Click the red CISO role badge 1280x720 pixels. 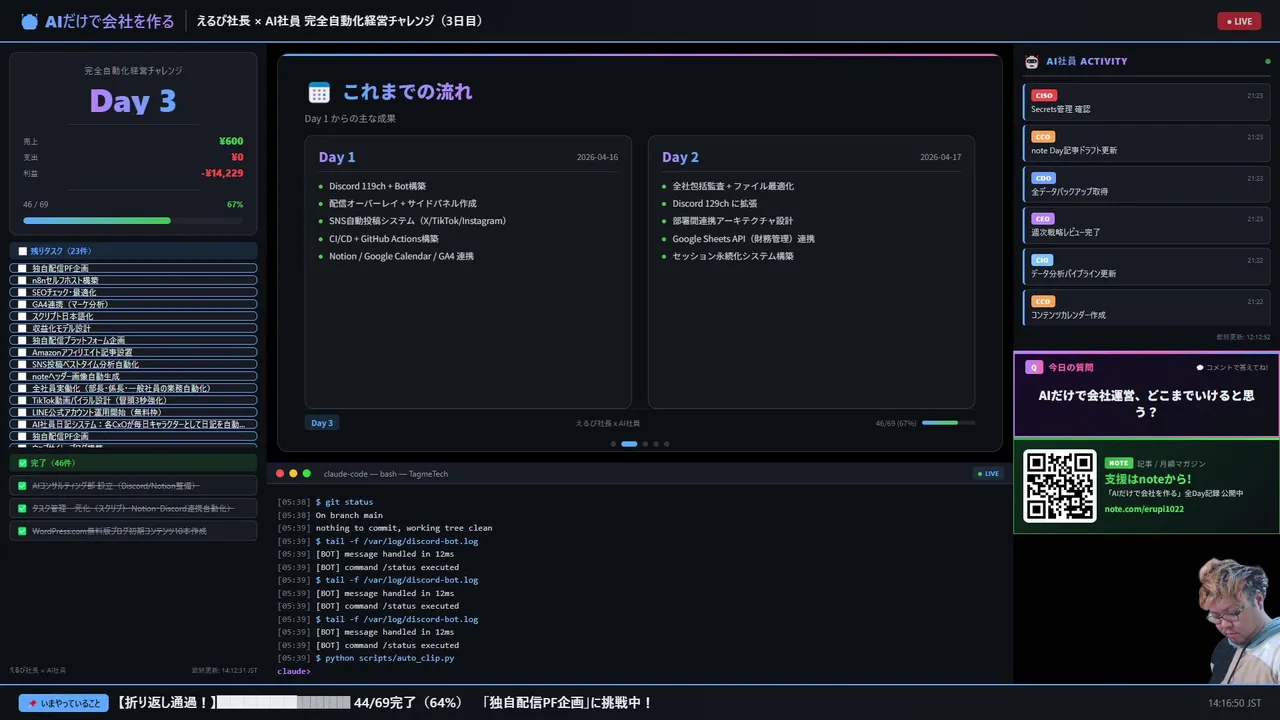(x=1043, y=96)
